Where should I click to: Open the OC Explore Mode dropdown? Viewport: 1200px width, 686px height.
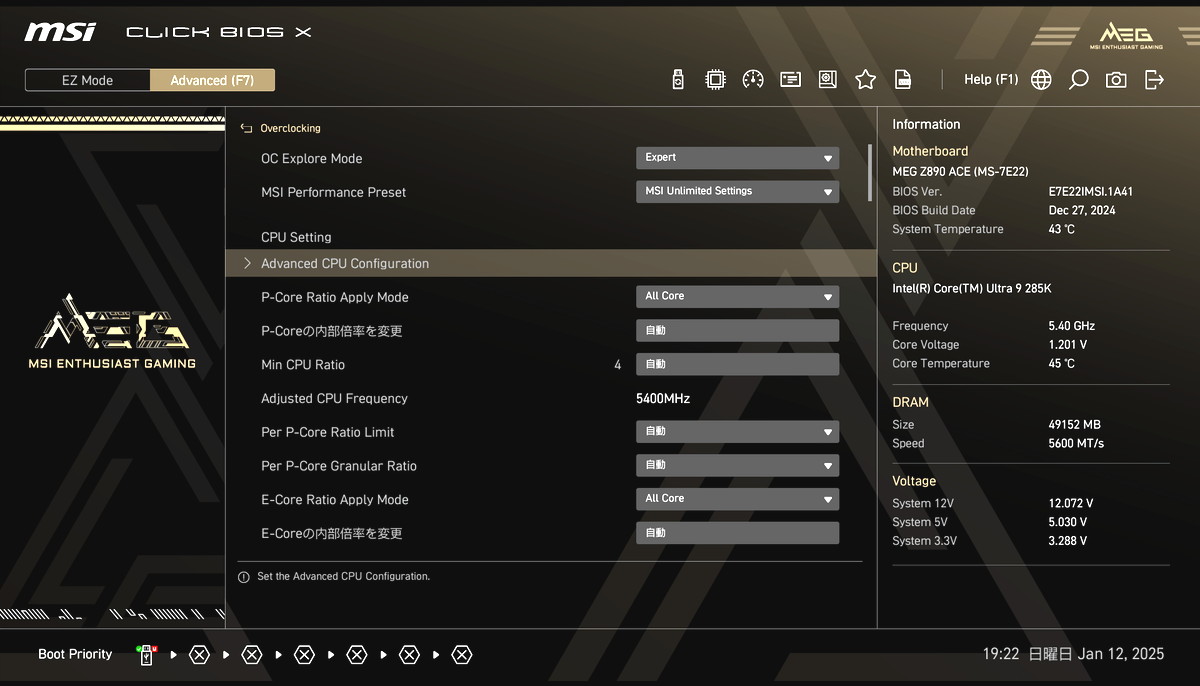point(737,158)
